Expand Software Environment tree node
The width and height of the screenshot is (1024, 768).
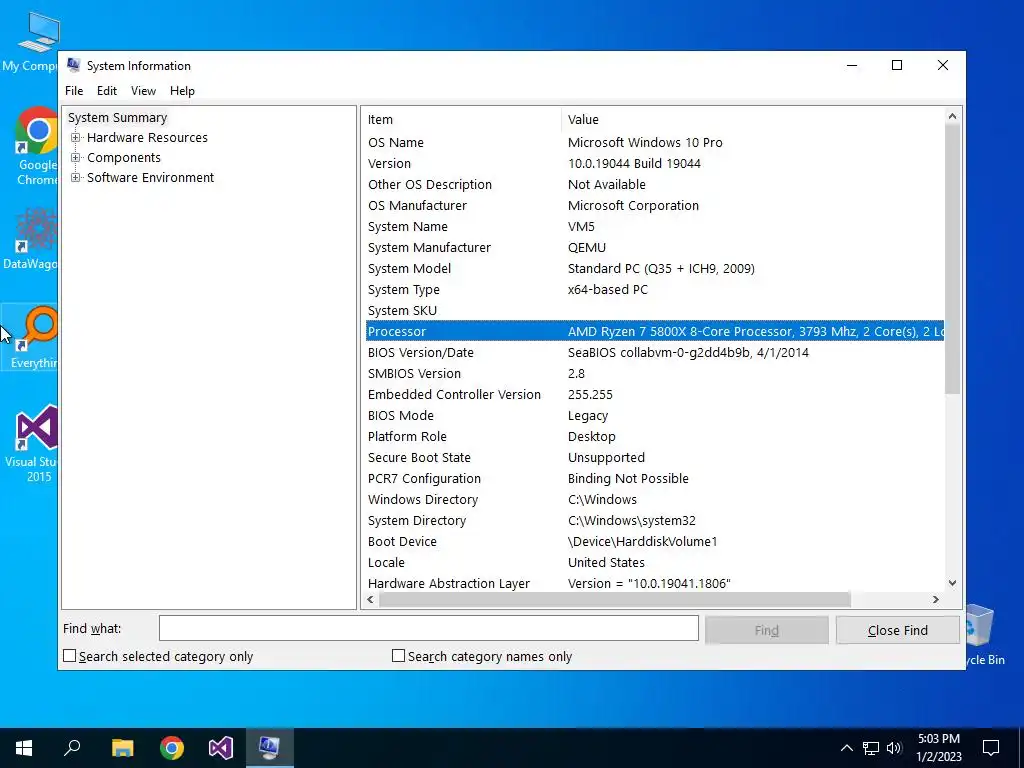[76, 178]
